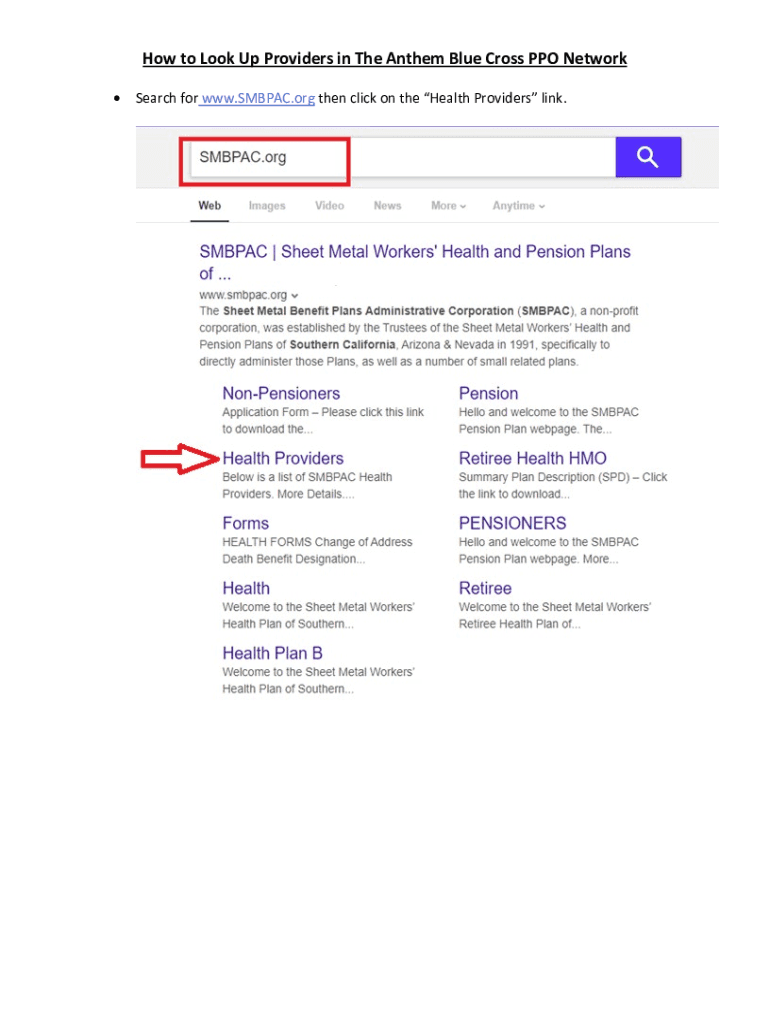The width and height of the screenshot is (770, 1024).
Task: Open the Retiree Health HMO link
Action: (x=532, y=459)
